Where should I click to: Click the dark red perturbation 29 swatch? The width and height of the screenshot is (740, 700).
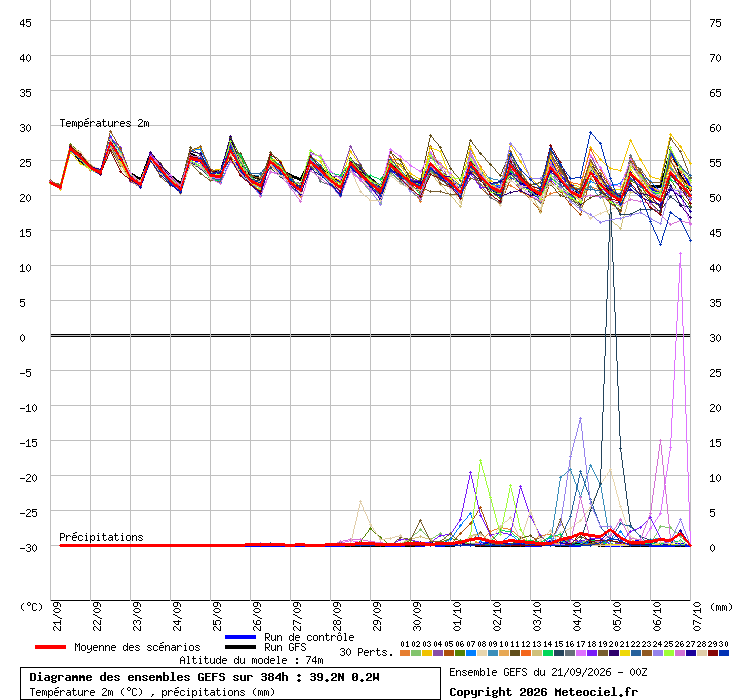coord(713,653)
